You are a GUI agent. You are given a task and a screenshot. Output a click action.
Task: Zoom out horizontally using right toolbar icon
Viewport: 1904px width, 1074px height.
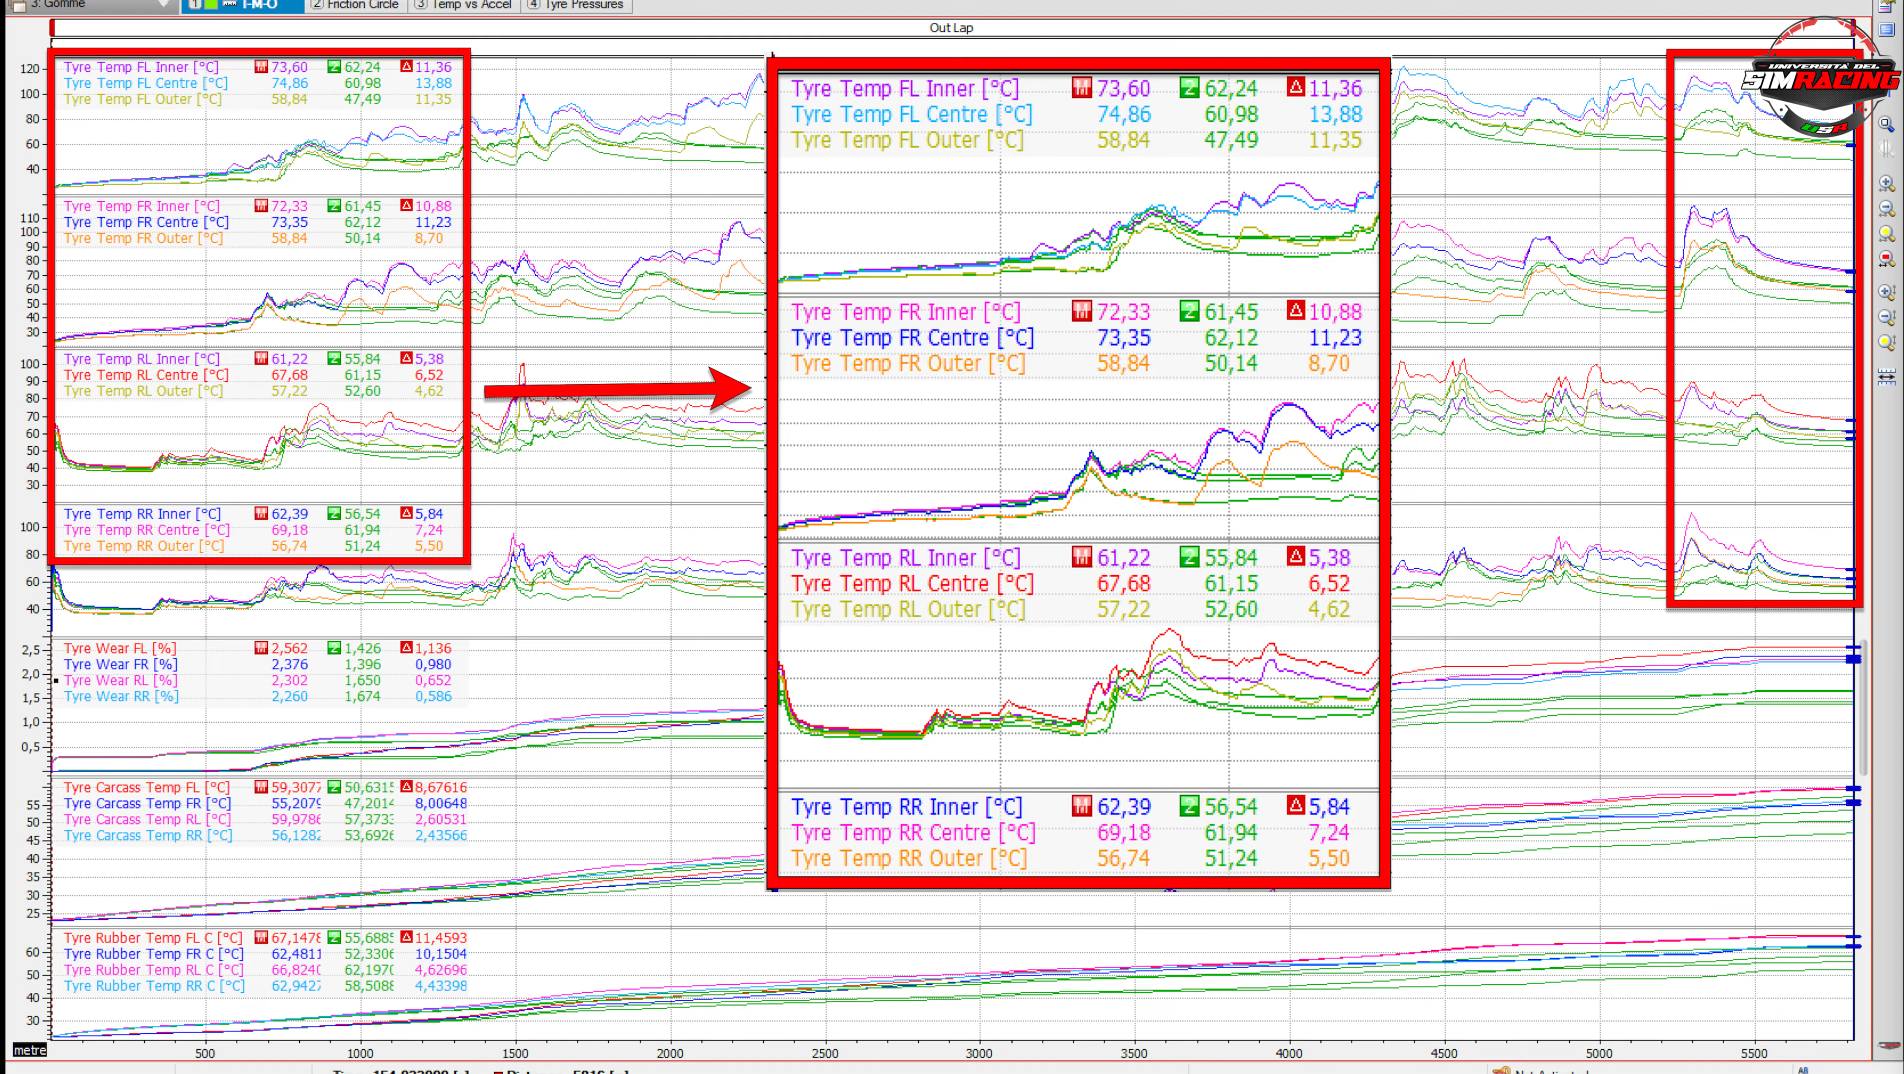coord(1886,209)
